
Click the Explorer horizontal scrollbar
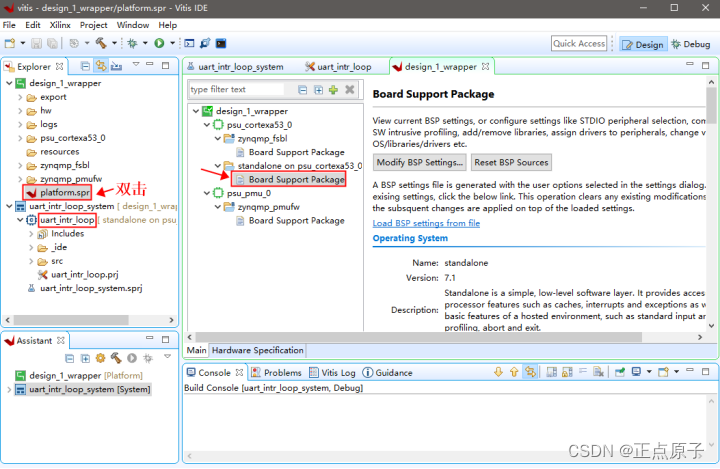[71, 320]
